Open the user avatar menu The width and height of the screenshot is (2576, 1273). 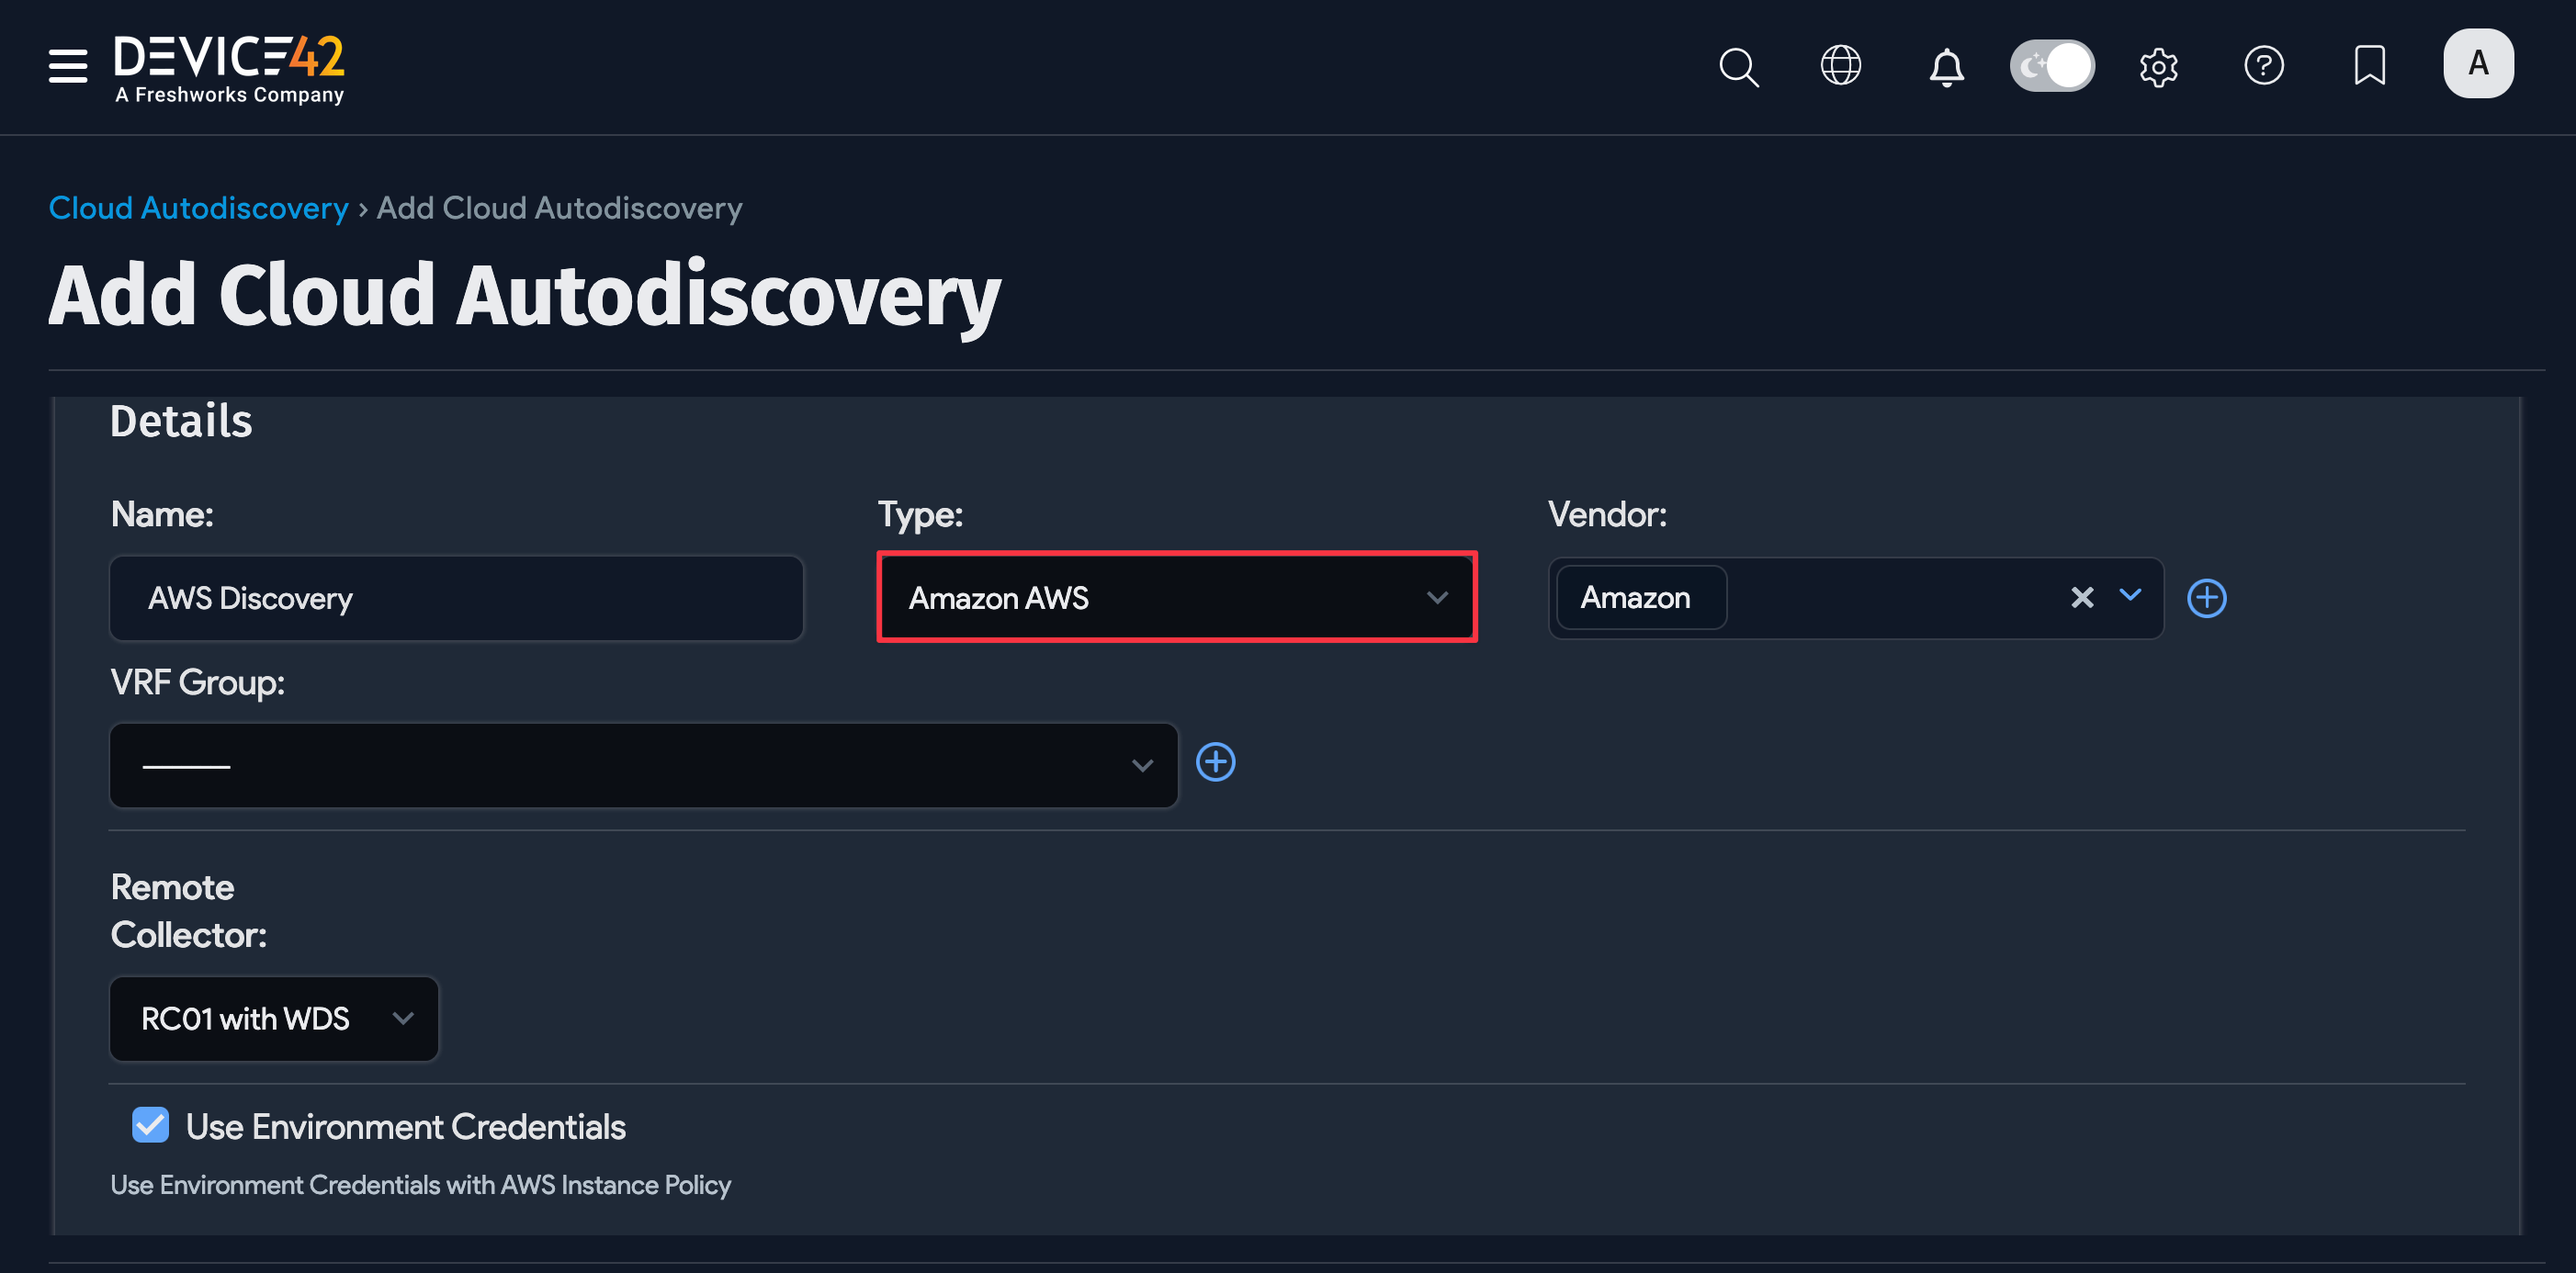tap(2478, 63)
